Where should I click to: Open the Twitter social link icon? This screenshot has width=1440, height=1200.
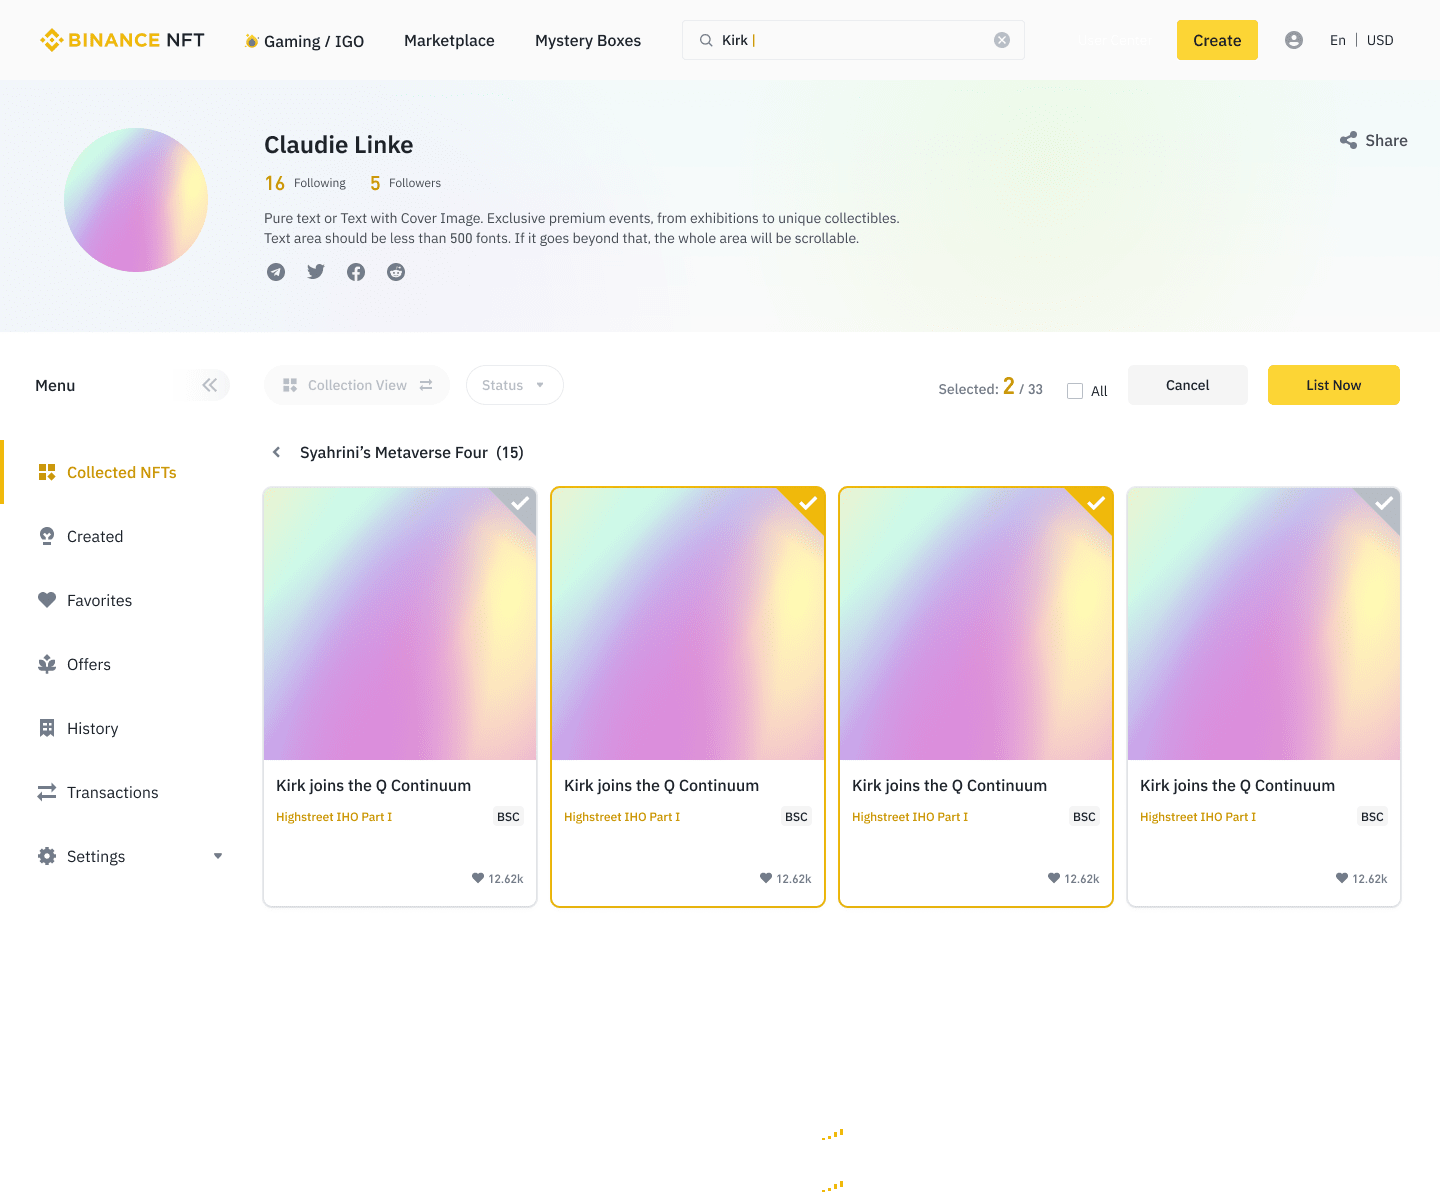pos(316,272)
